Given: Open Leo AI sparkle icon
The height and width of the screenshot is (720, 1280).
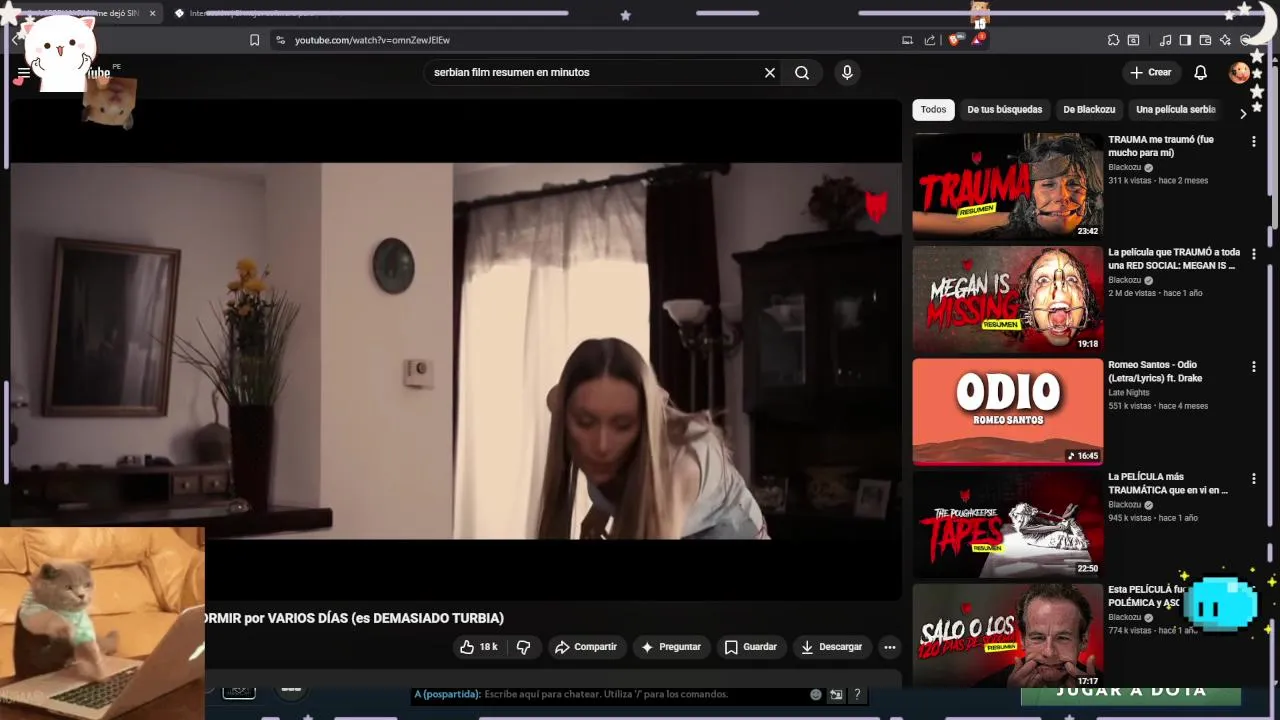Looking at the screenshot, I should pos(1225,40).
